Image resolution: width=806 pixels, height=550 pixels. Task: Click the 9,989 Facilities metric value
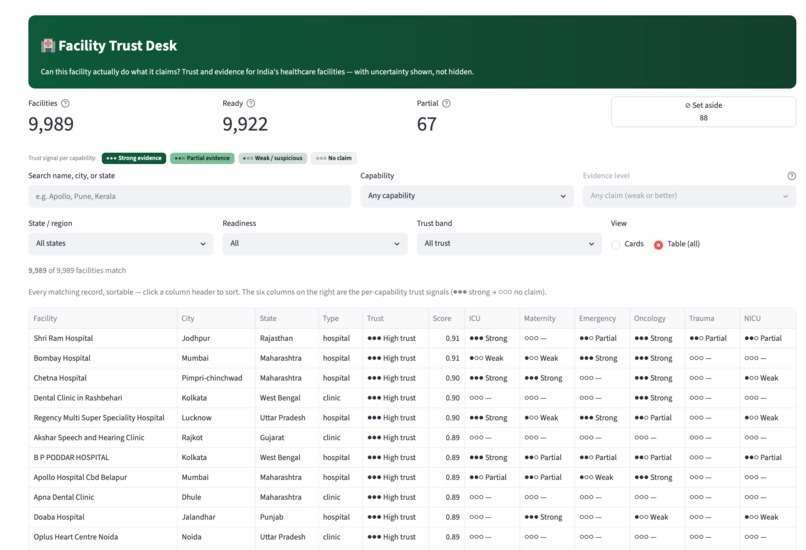click(x=51, y=124)
